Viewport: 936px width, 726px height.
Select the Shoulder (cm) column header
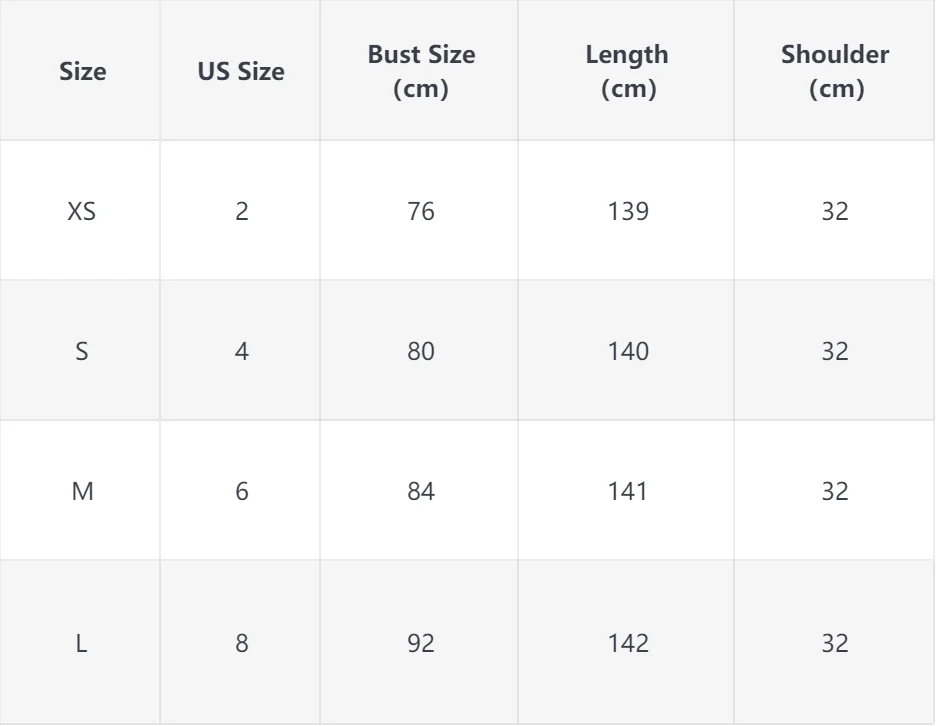[835, 71]
